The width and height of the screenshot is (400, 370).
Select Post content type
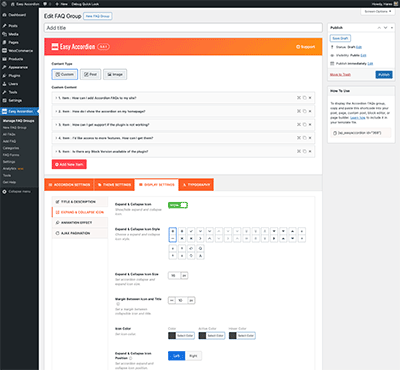point(90,74)
